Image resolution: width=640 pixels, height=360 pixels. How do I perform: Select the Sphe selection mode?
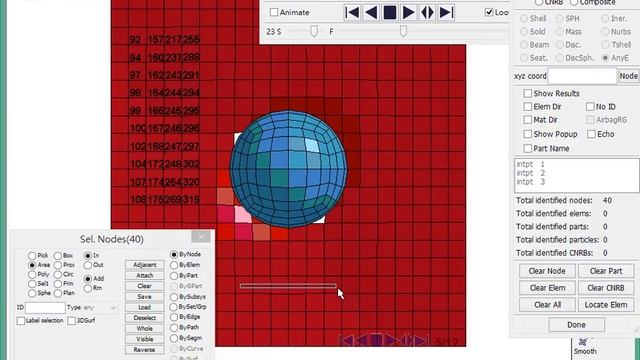[32, 293]
